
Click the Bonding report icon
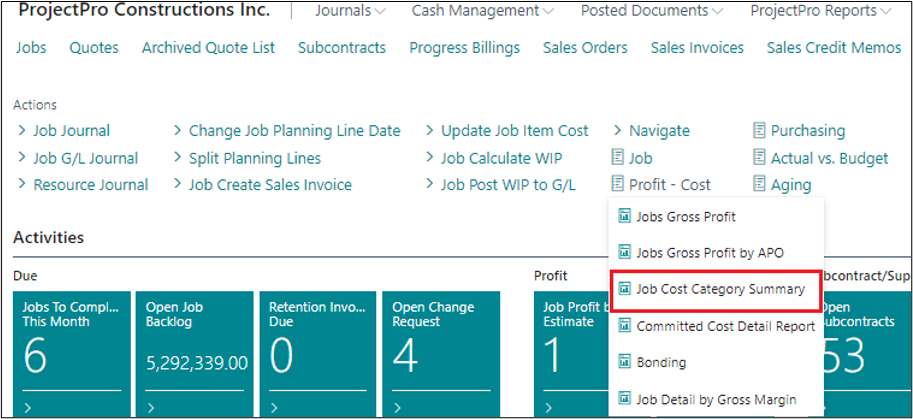pos(625,362)
